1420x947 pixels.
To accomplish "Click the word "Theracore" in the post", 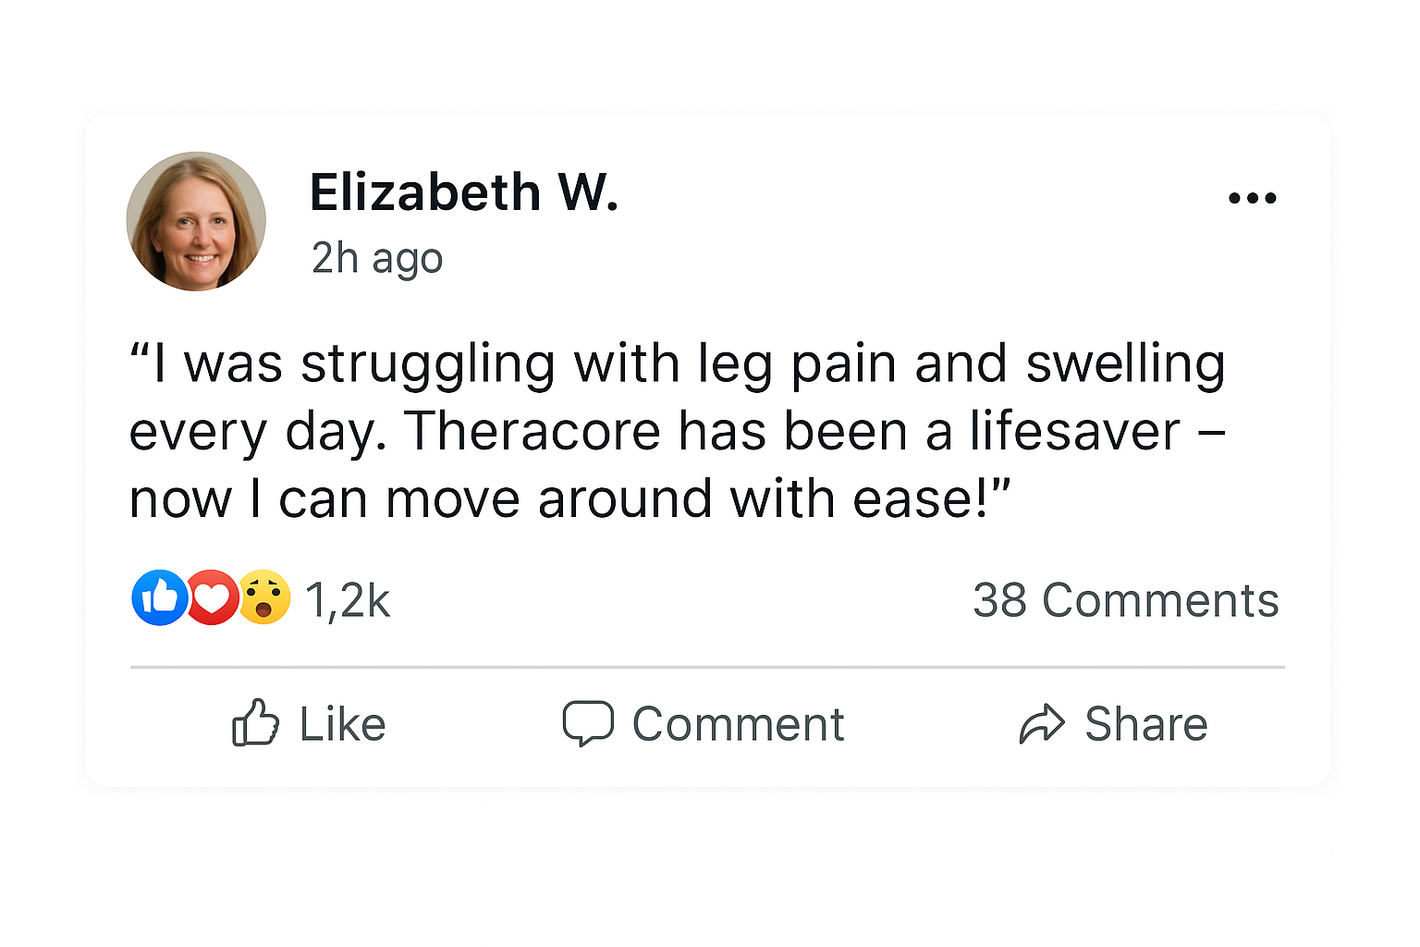I will [x=532, y=432].
